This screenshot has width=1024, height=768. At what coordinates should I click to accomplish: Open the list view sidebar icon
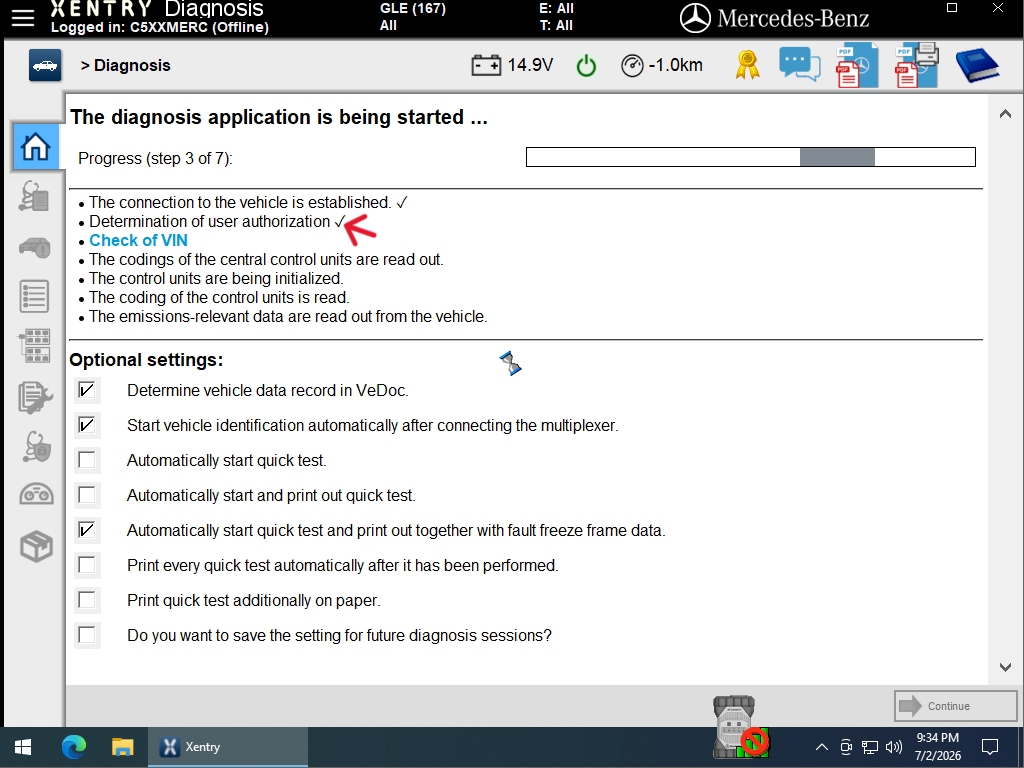(34, 296)
